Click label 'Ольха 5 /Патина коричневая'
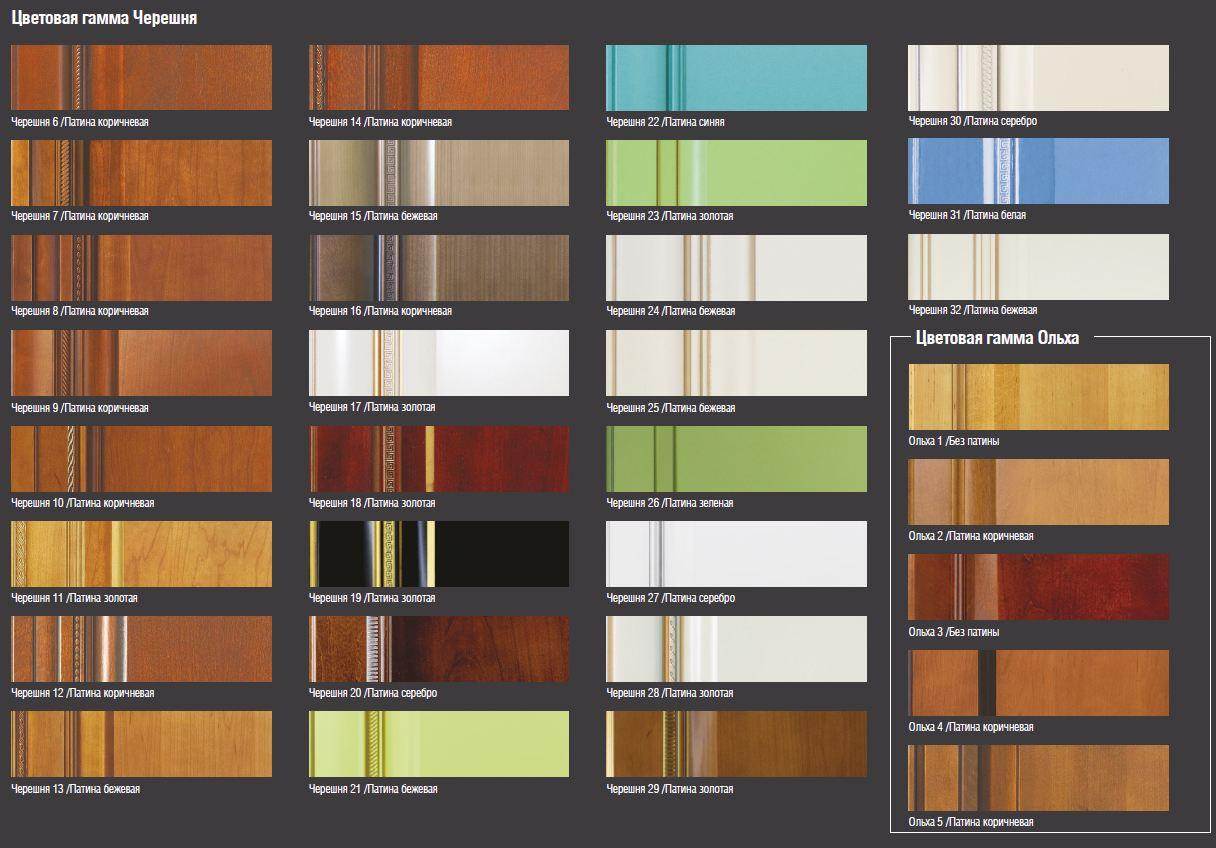This screenshot has width=1216, height=848. (x=971, y=822)
